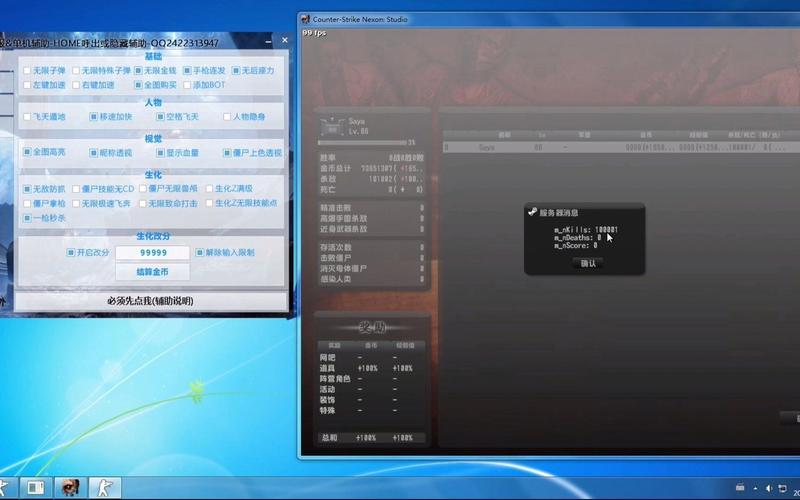Image resolution: width=800 pixels, height=500 pixels.
Task: Minimize the cheat assistant window
Action: pos(268,41)
